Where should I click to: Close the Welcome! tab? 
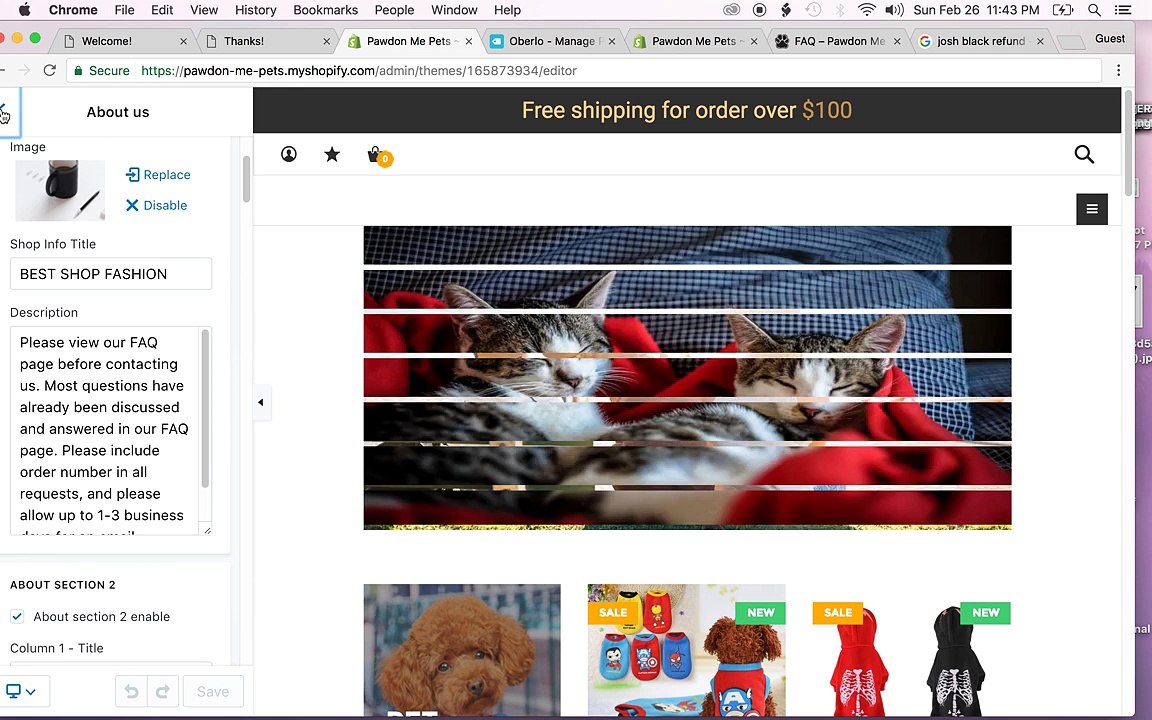[x=184, y=42]
